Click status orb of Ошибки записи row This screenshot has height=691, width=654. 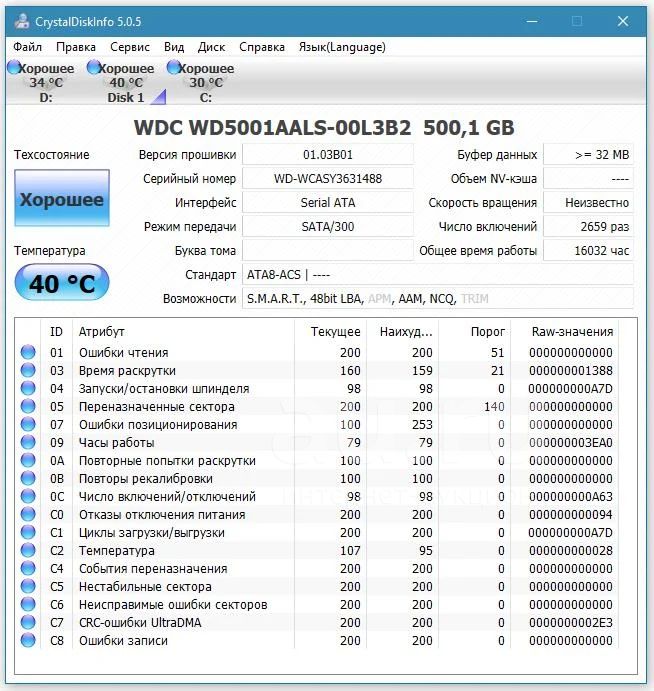click(x=28, y=640)
